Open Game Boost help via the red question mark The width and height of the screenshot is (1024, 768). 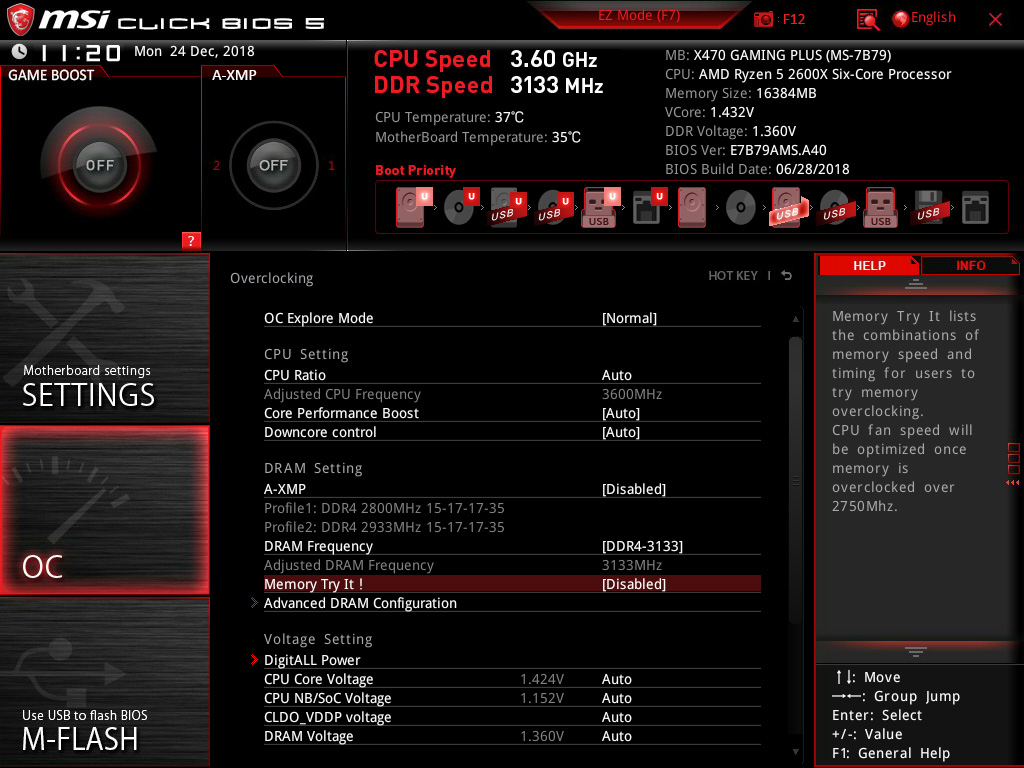(x=191, y=240)
